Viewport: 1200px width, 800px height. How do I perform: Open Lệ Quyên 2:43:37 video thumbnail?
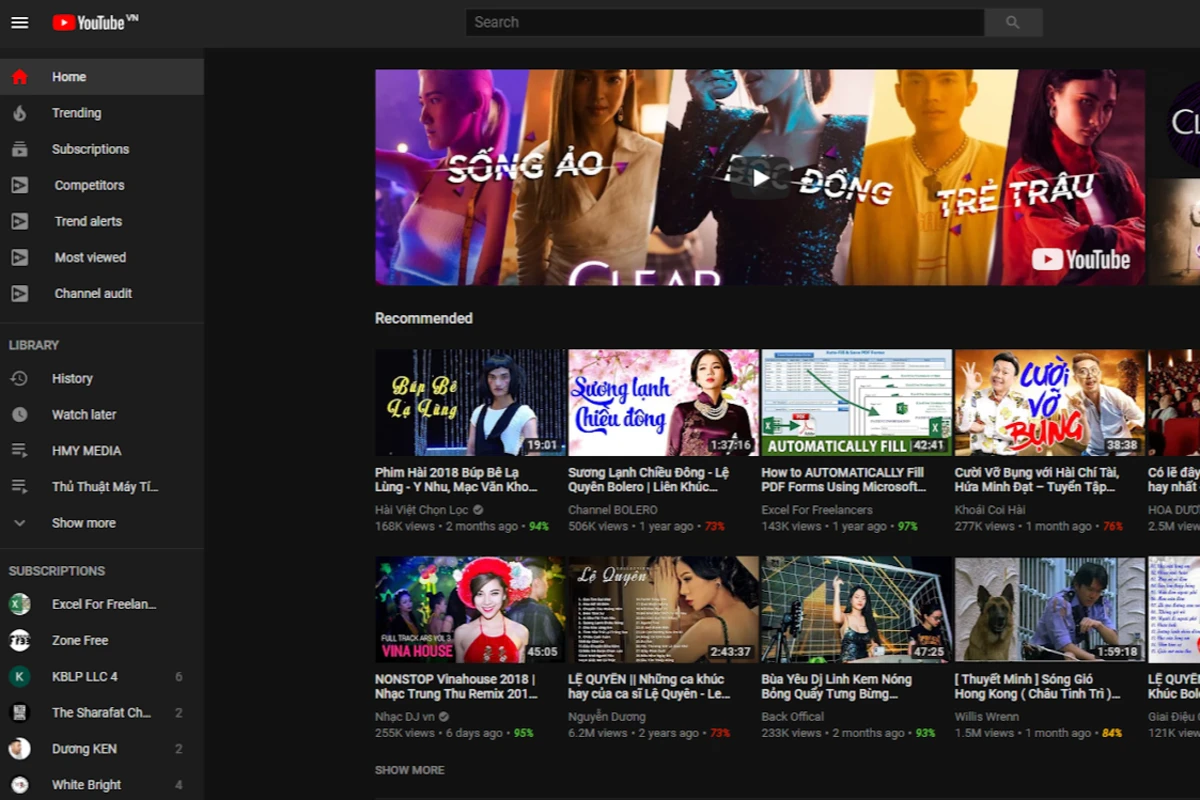coord(663,609)
